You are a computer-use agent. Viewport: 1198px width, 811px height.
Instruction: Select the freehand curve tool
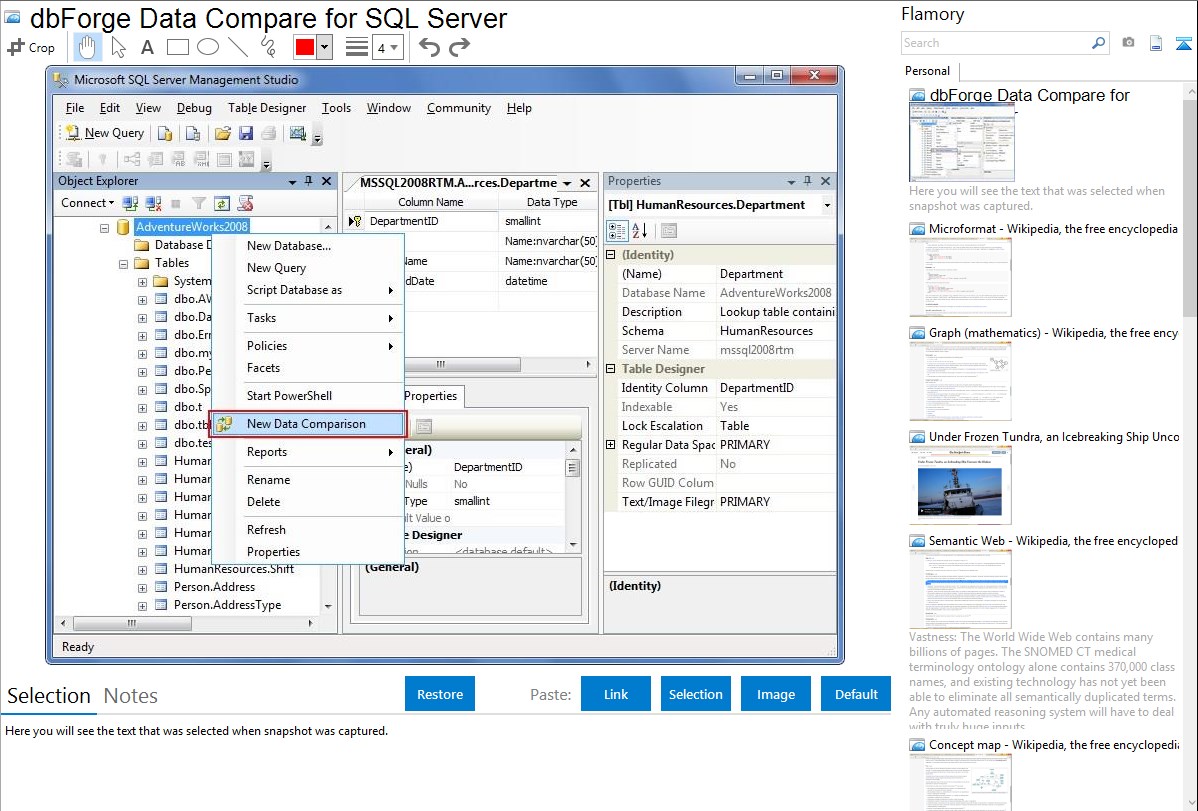(x=268, y=47)
